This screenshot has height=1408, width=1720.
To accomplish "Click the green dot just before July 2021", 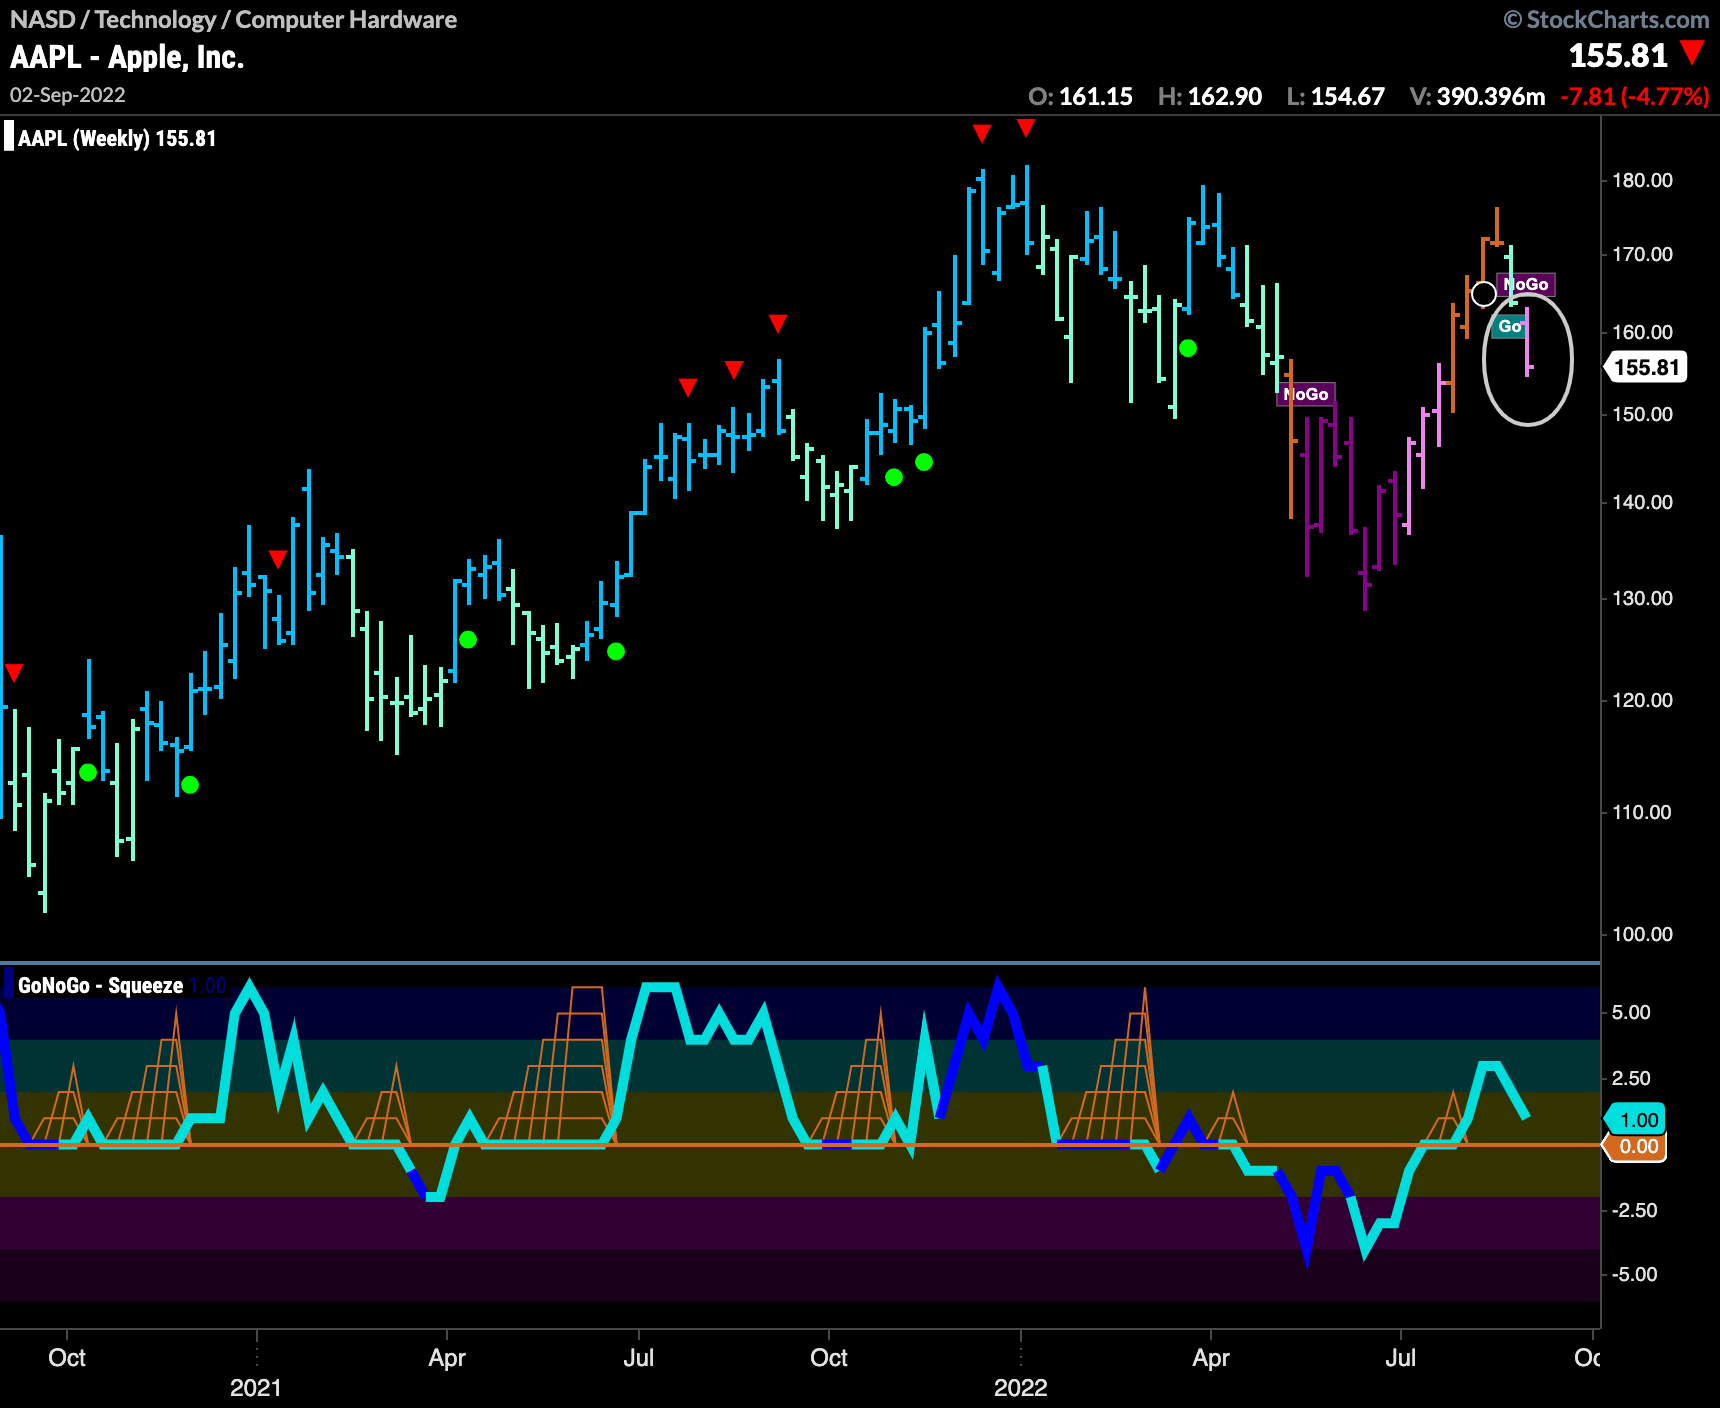I will (616, 651).
